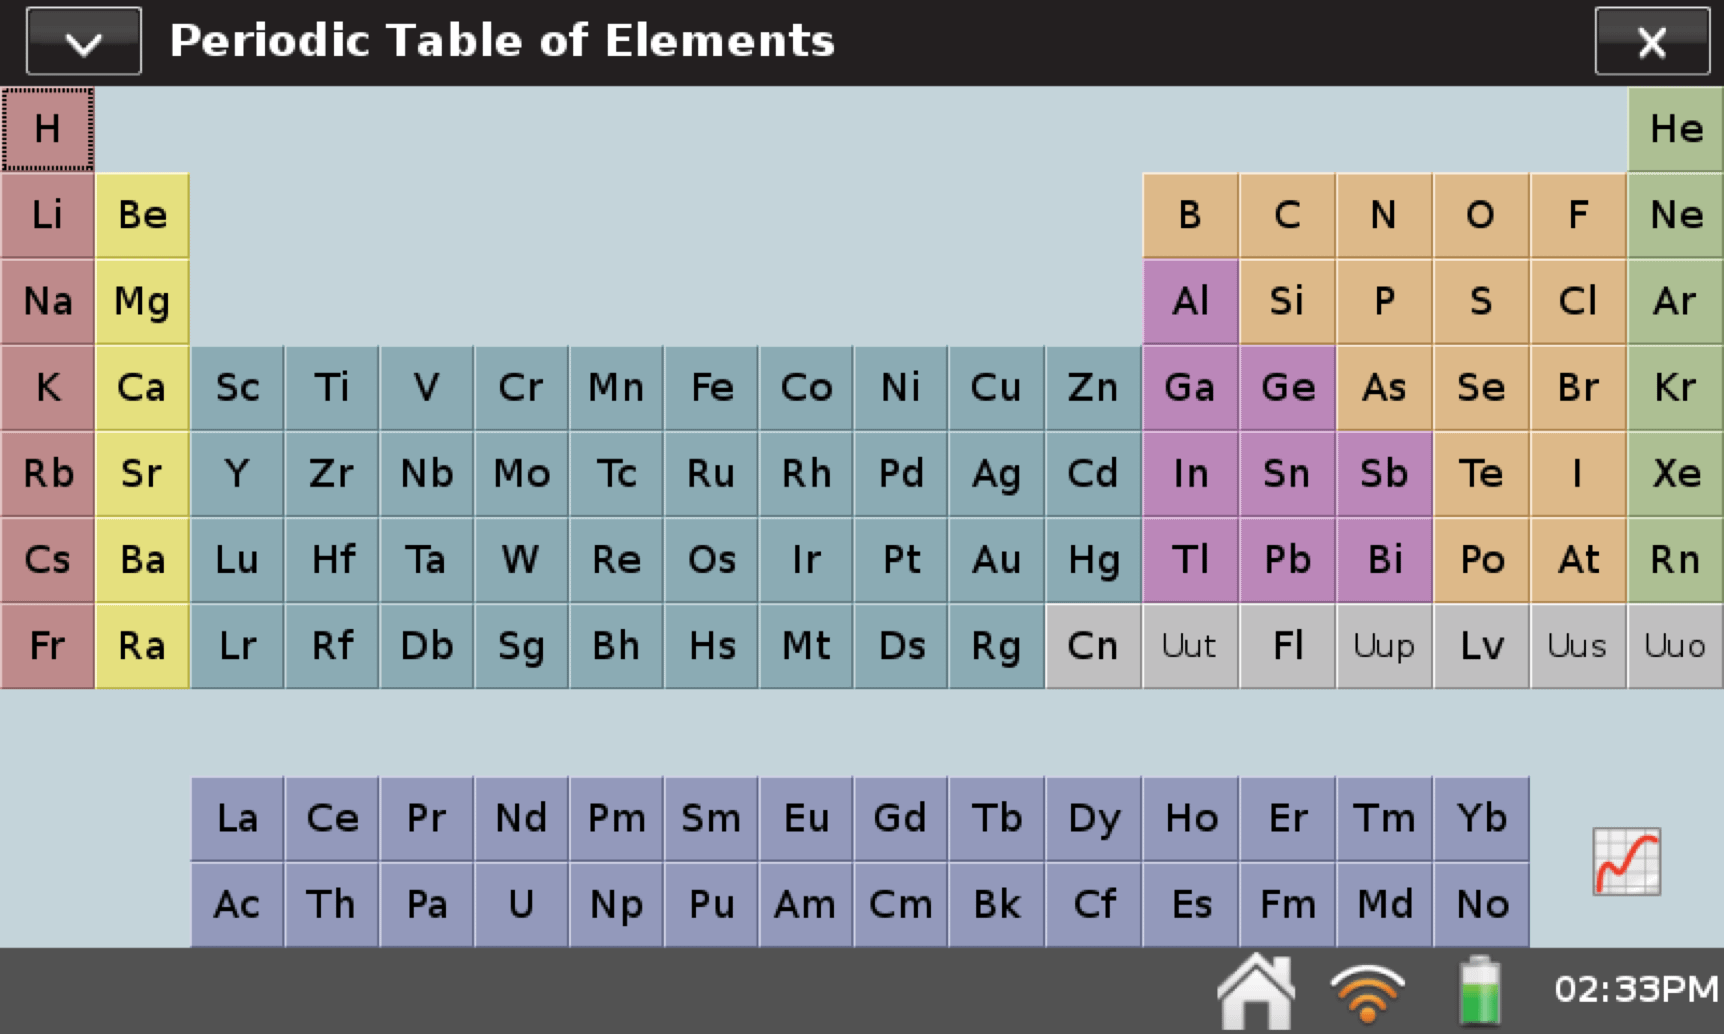Viewport: 1724px width, 1034px height.
Task: Click the Gold (Au) element
Action: pyautogui.click(x=995, y=560)
